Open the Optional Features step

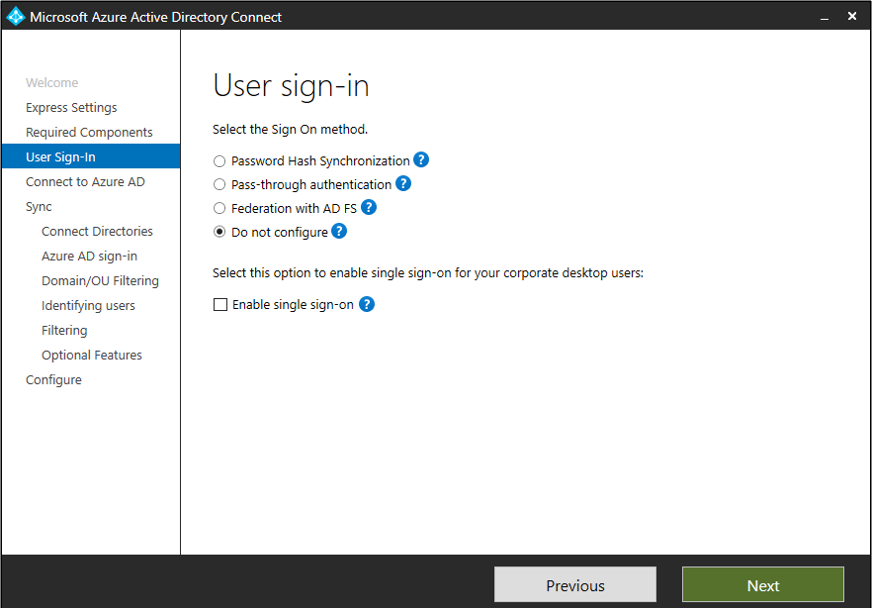91,354
